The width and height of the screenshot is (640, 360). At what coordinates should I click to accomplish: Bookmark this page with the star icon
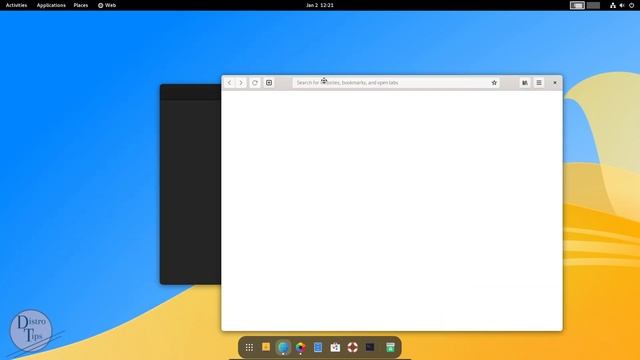494,83
